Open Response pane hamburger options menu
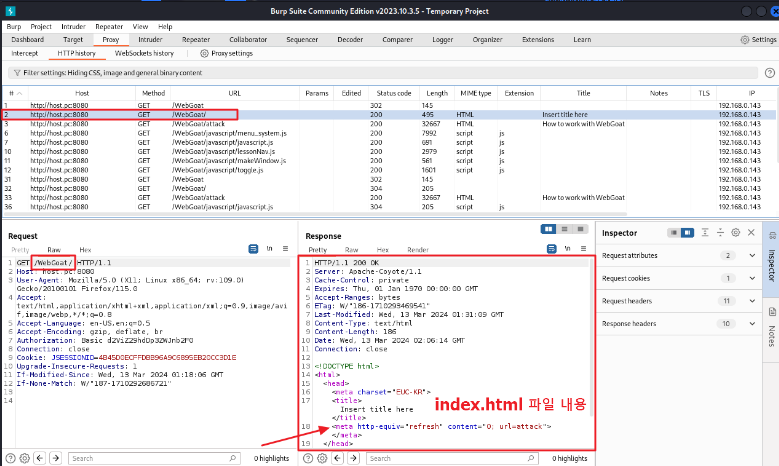 point(583,249)
